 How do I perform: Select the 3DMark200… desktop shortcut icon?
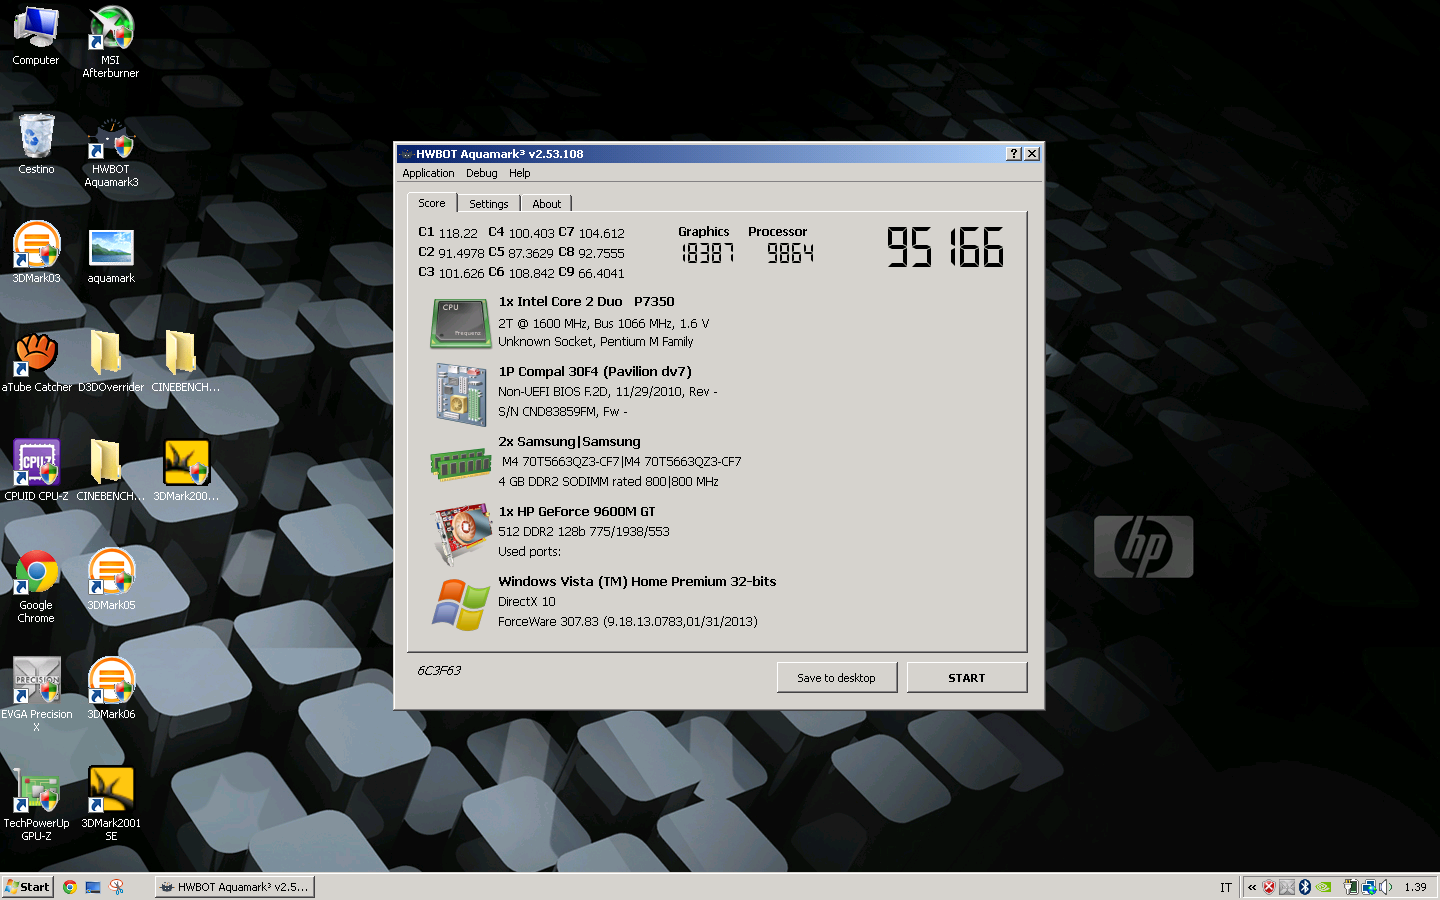(x=186, y=470)
